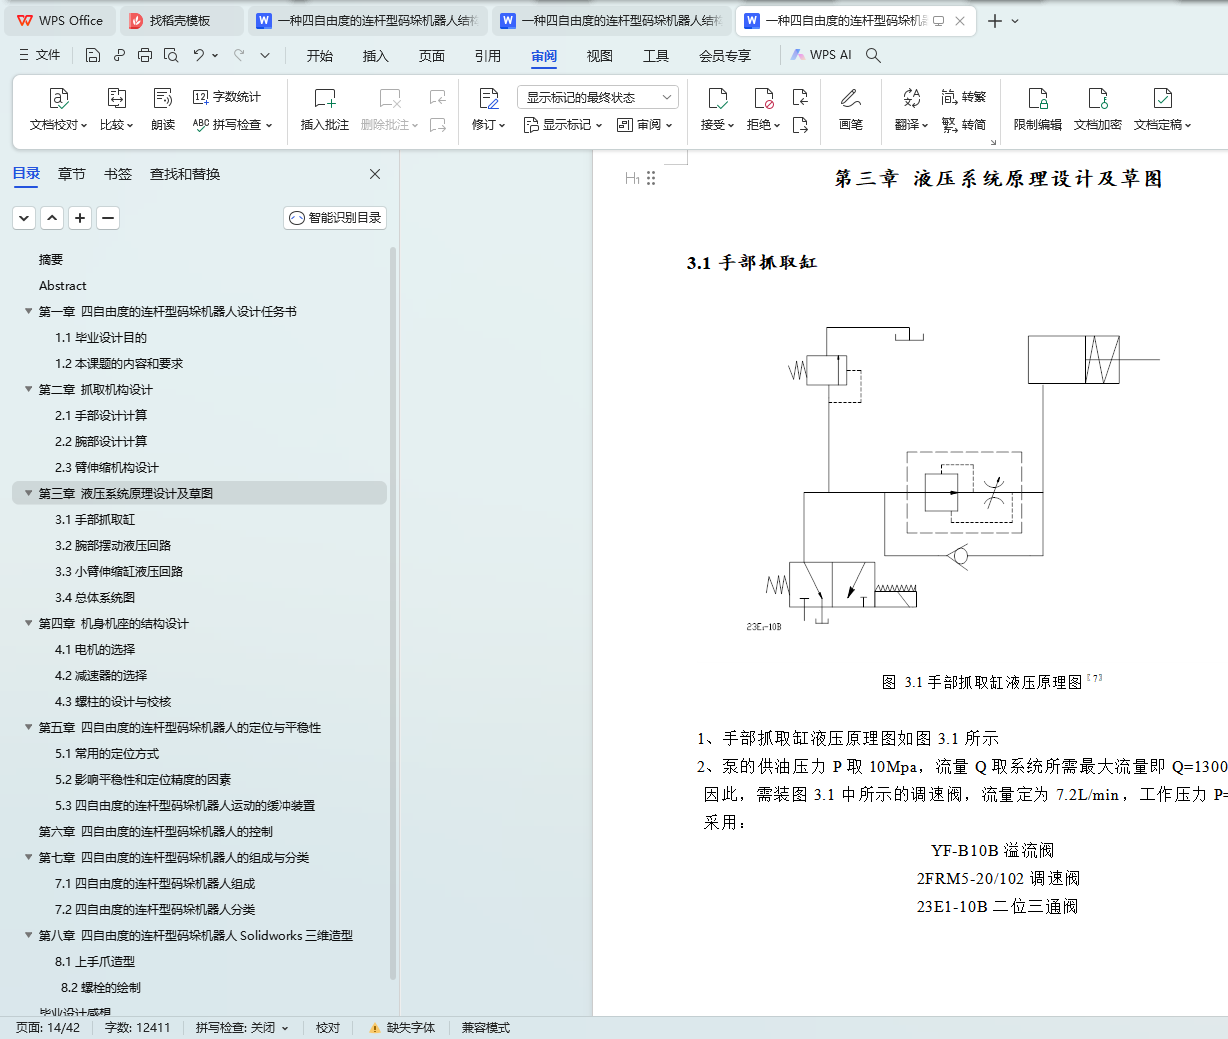Go to 3.4 总体系统图 outline entry
The height and width of the screenshot is (1039, 1228).
(95, 597)
